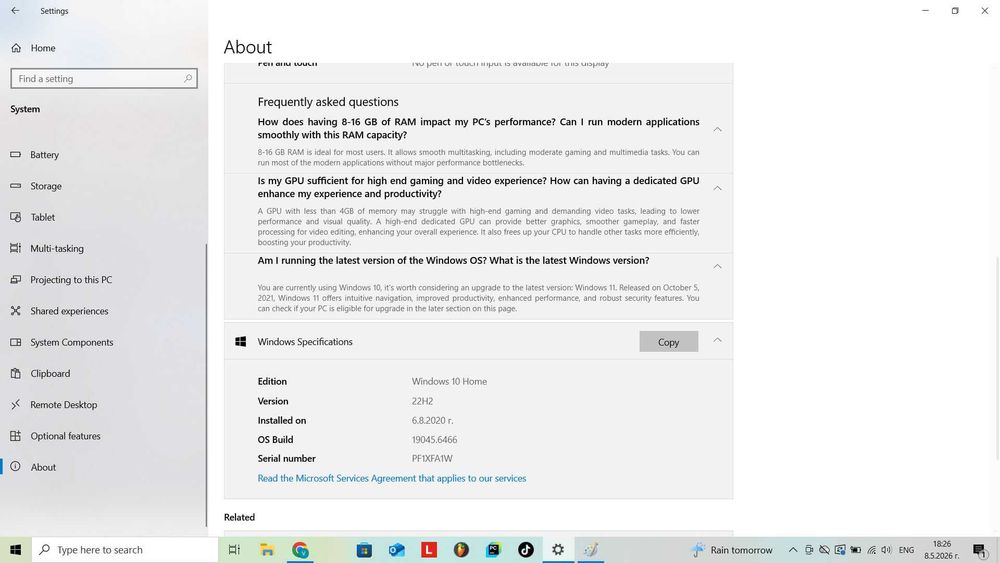Open the Rain tomorrow weather widget
Viewport: 1000px width, 563px height.
point(732,550)
